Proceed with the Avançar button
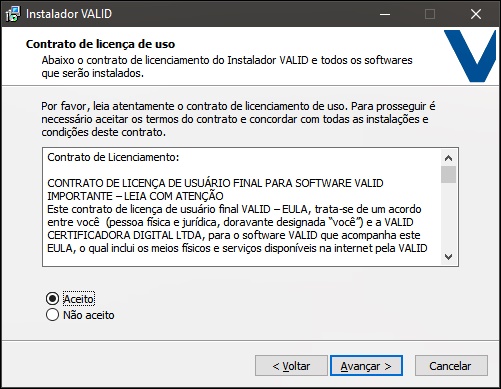 click(x=366, y=366)
